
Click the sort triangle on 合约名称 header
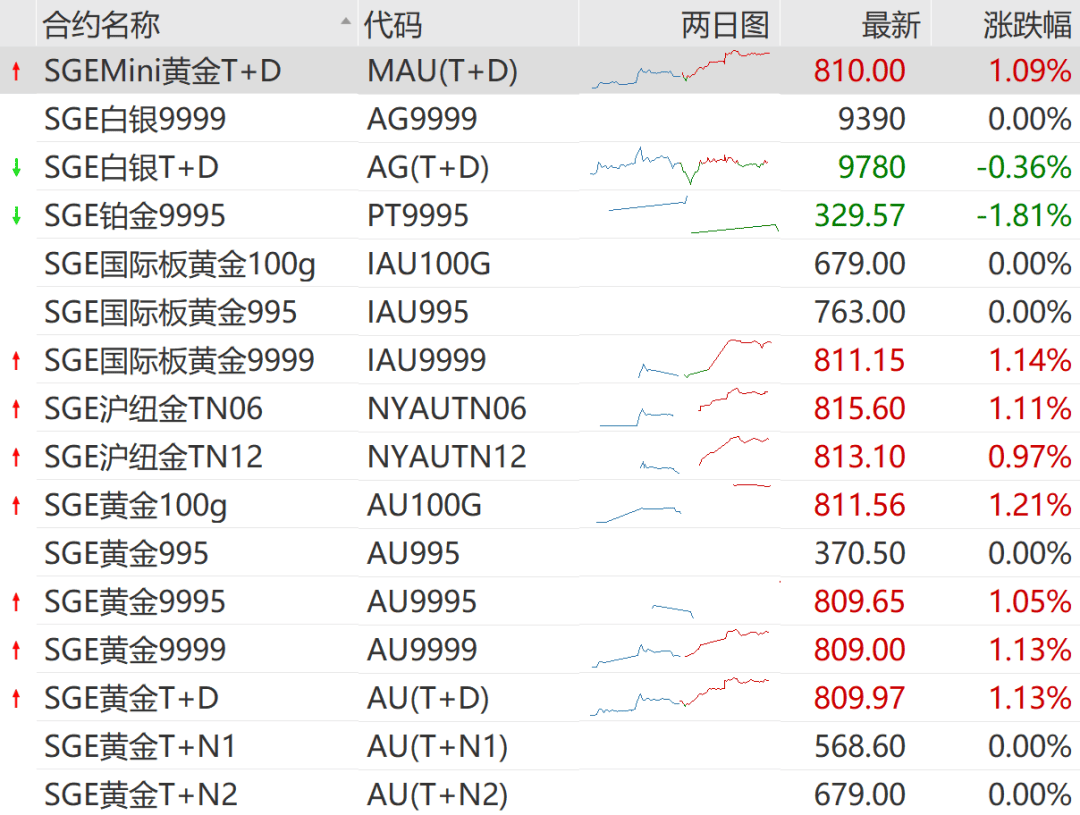(x=343, y=22)
